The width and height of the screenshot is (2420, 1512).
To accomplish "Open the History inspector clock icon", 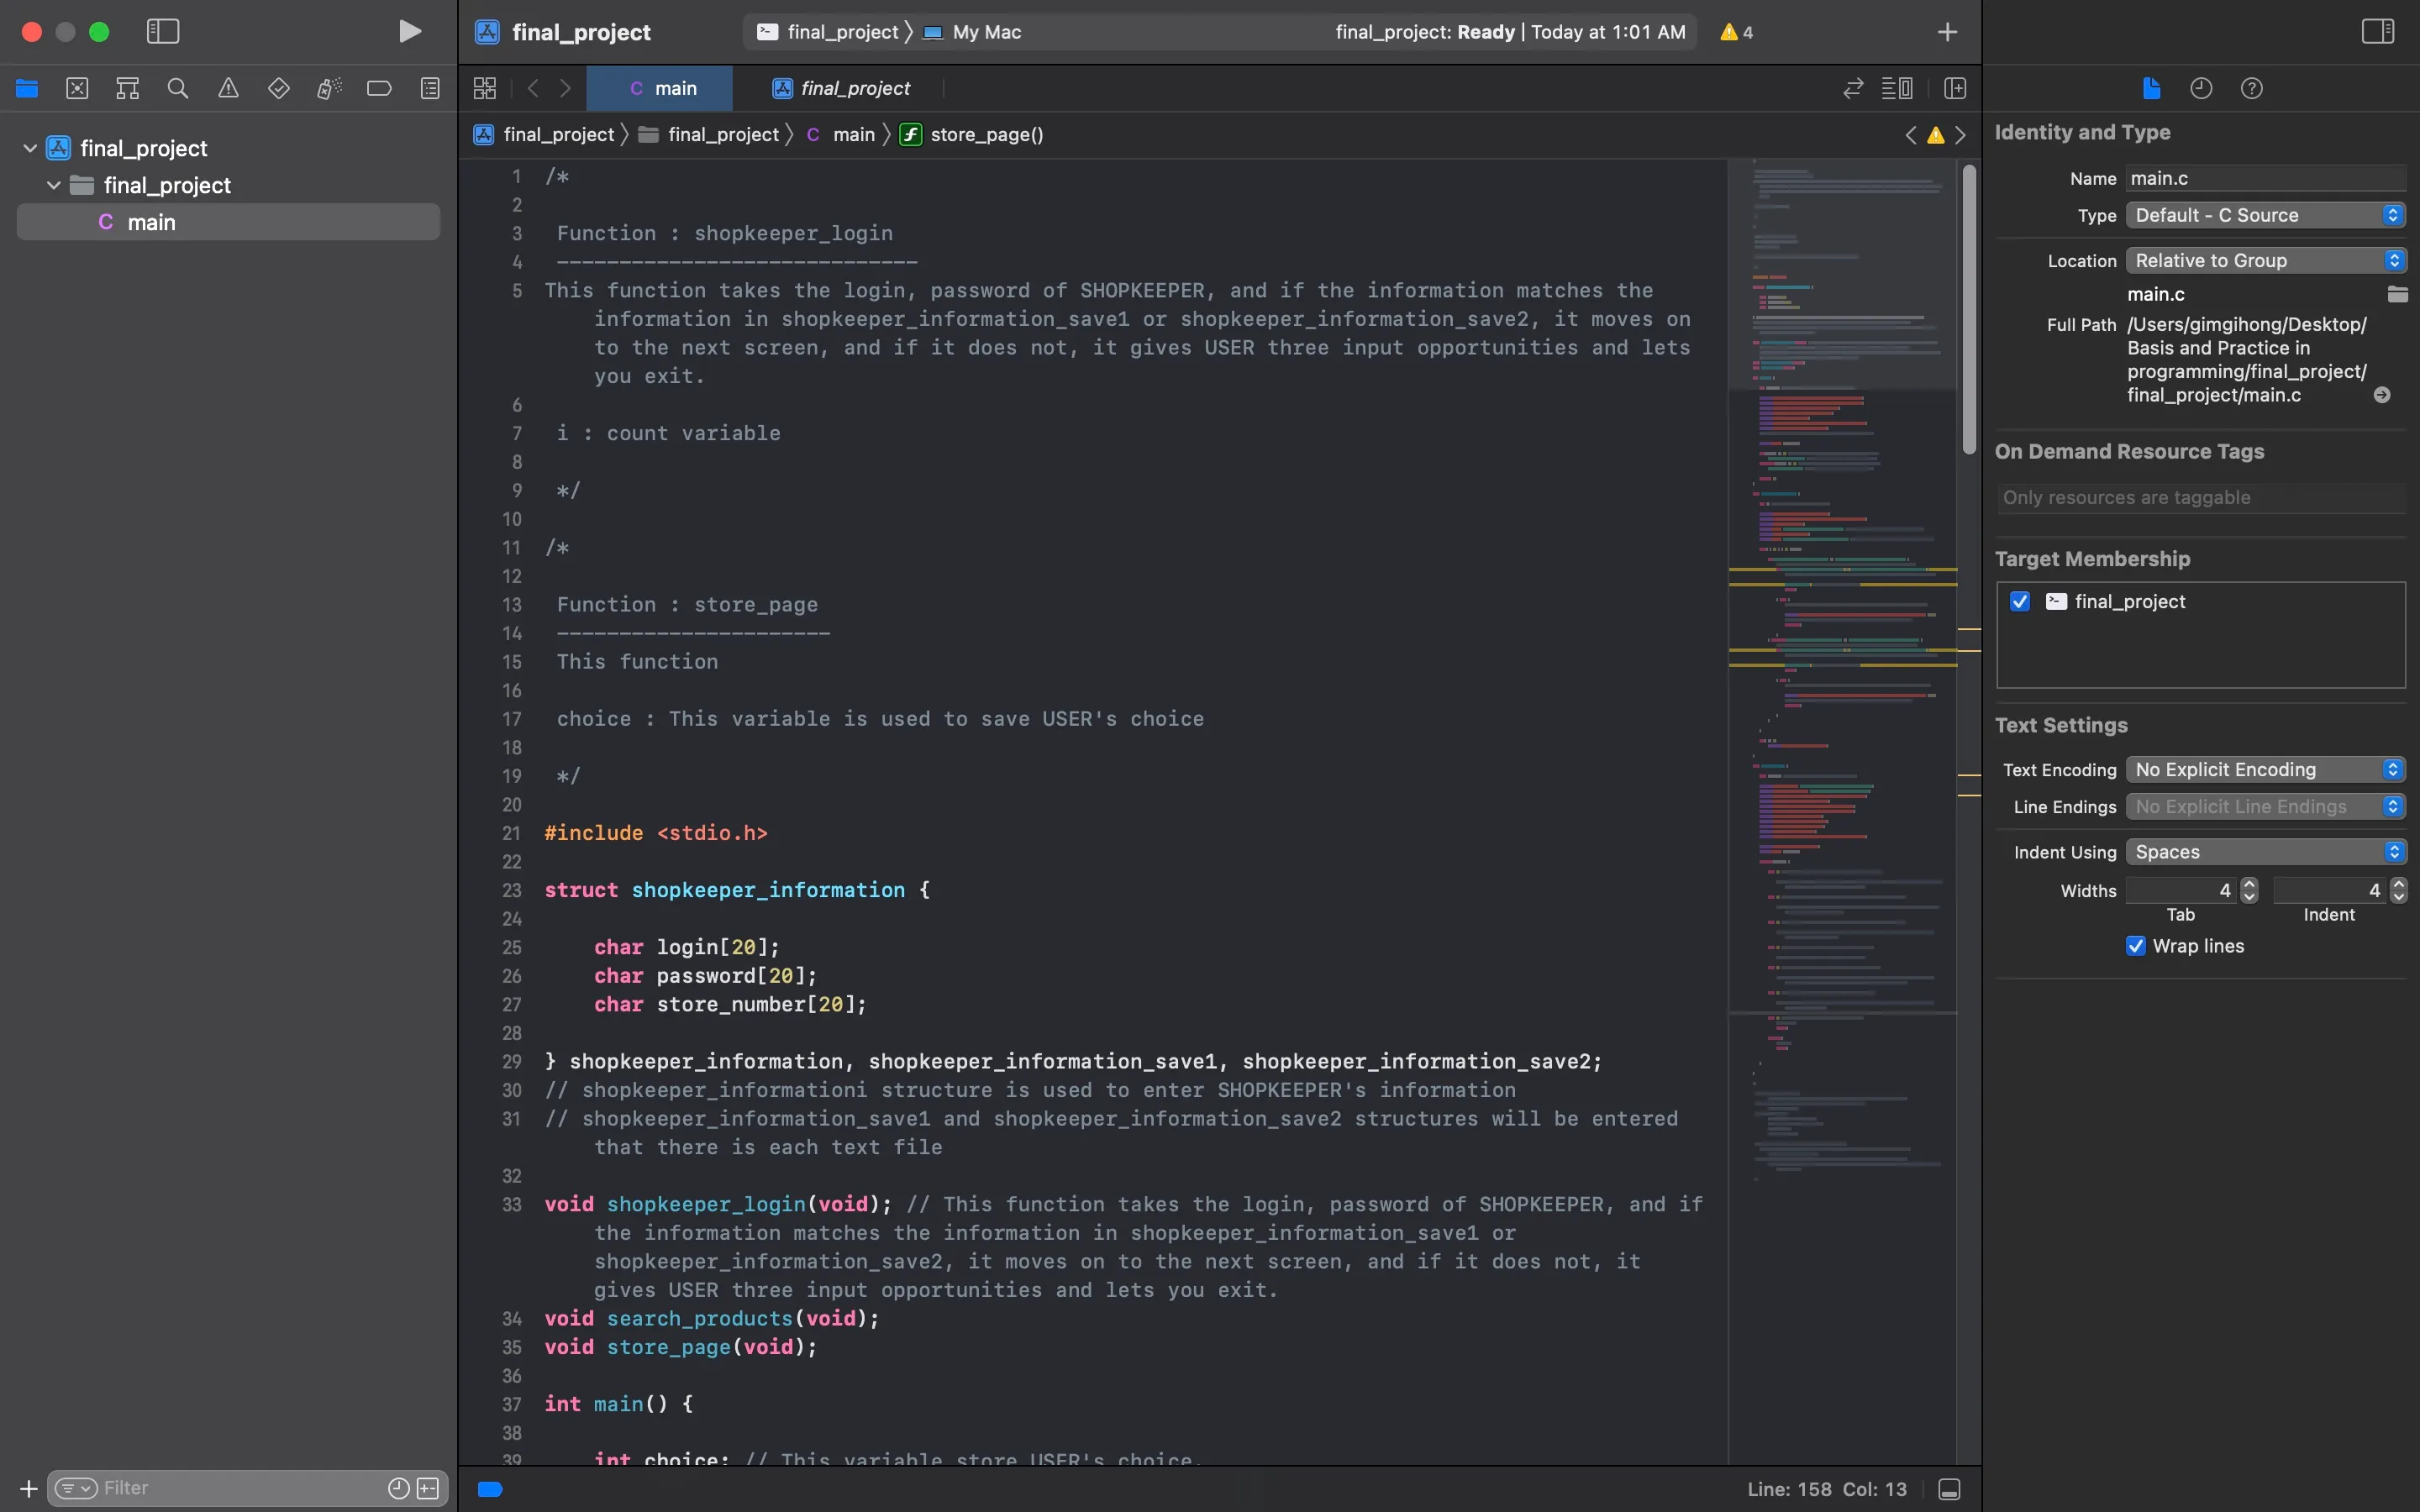I will coord(2201,88).
